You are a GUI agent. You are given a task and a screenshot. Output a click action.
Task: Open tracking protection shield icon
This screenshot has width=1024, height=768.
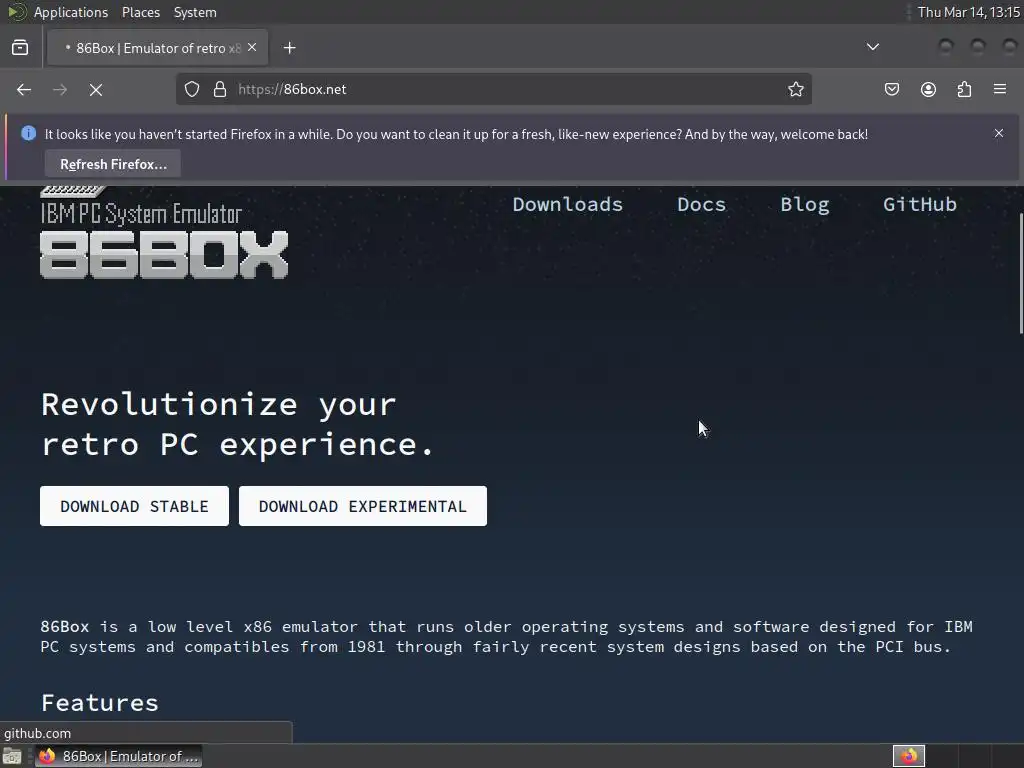point(191,89)
